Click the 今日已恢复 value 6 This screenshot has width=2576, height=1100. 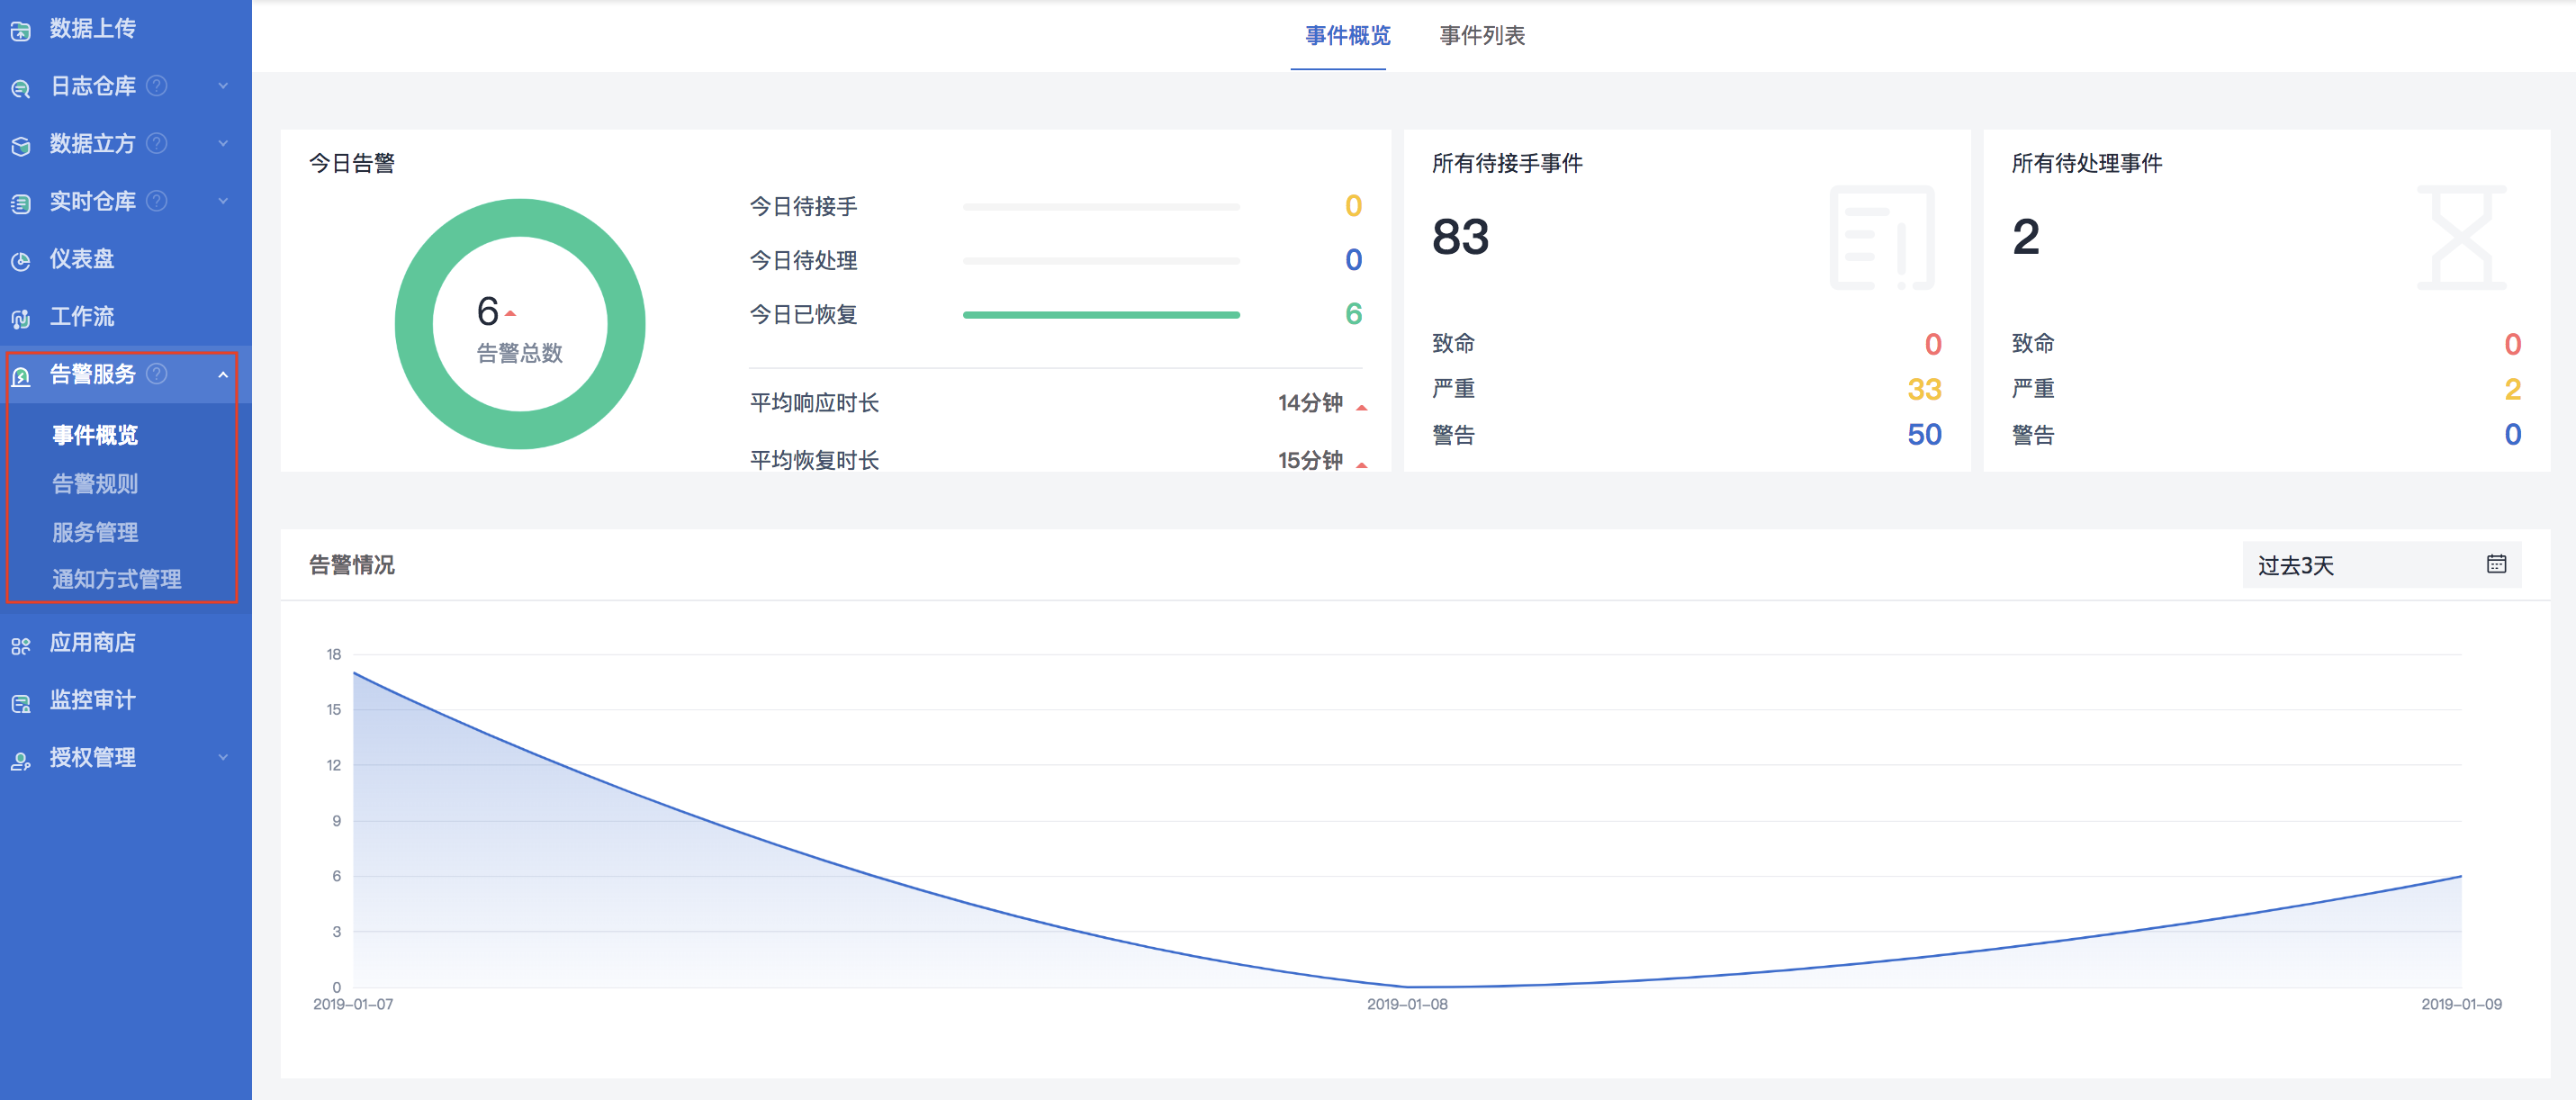coord(1353,314)
